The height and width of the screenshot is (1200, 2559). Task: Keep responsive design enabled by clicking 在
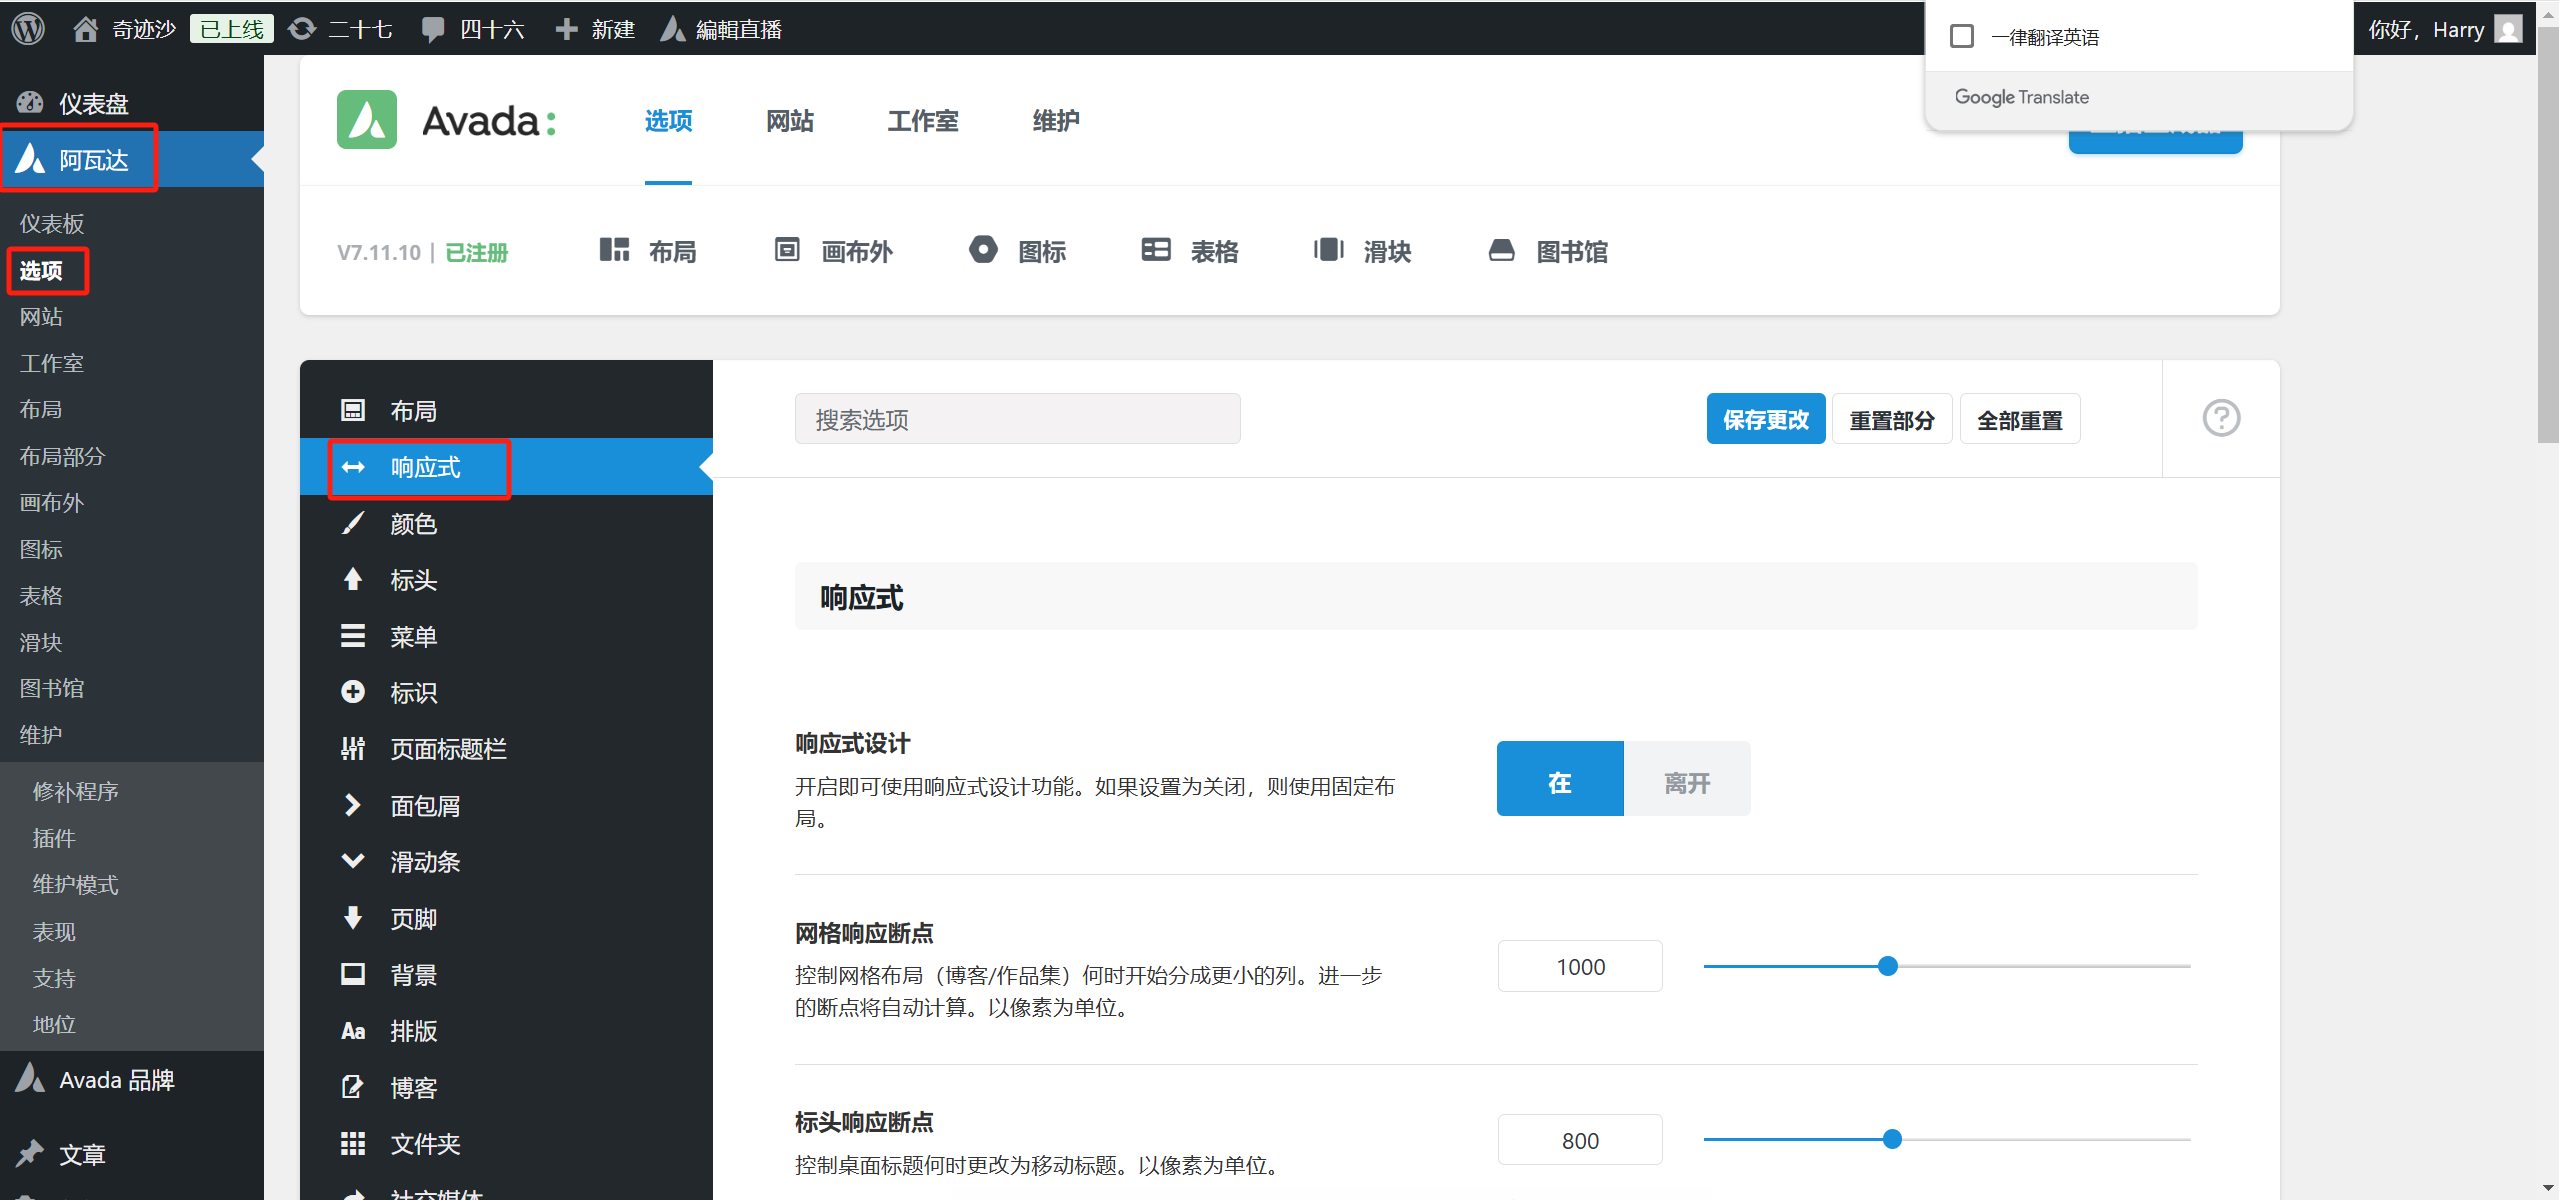pyautogui.click(x=1559, y=781)
